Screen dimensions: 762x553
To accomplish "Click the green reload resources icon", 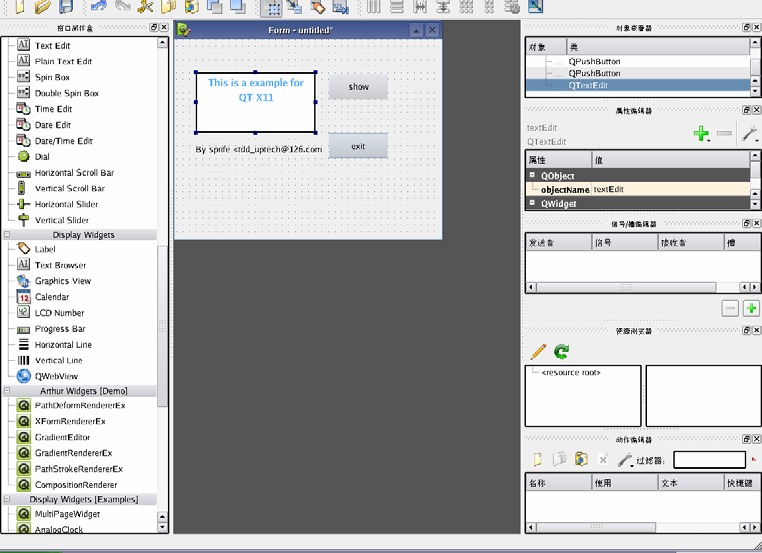I will tap(562, 352).
